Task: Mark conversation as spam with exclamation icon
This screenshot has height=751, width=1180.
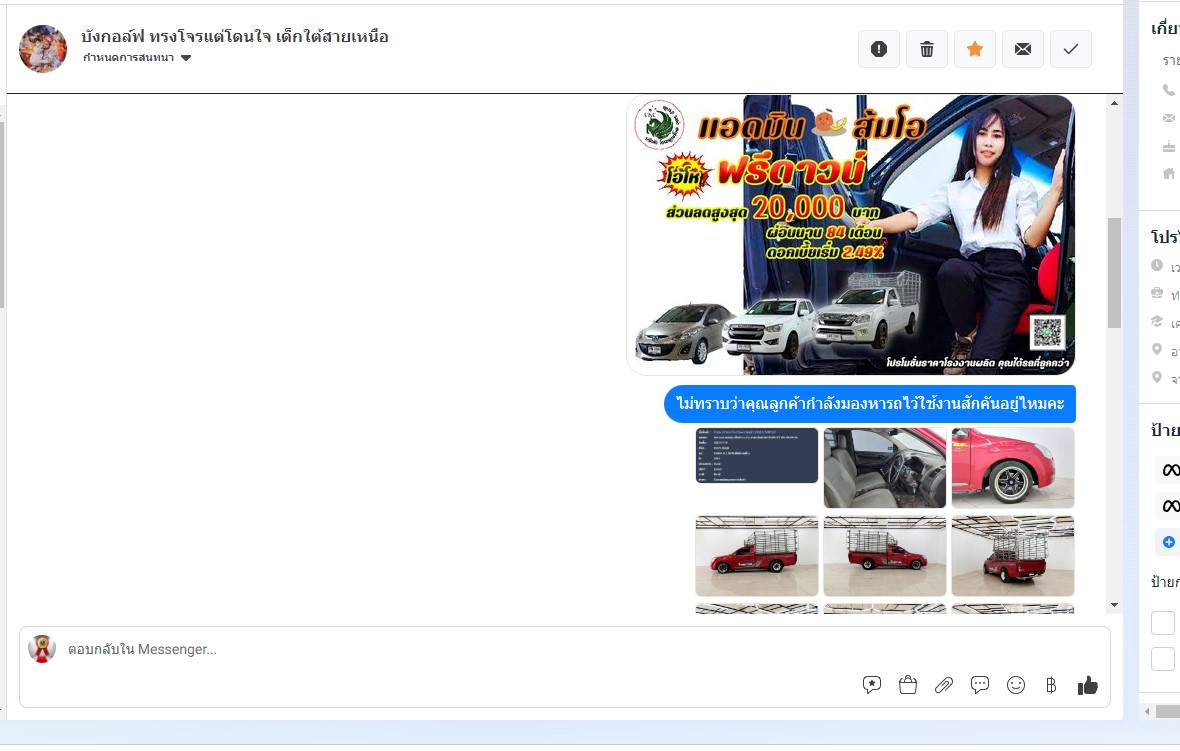Action: (879, 49)
